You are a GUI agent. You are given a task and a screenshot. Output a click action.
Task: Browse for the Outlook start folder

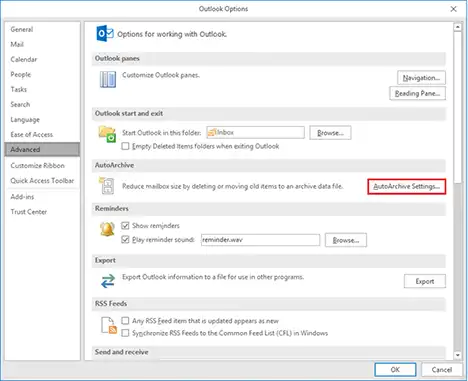click(x=330, y=133)
